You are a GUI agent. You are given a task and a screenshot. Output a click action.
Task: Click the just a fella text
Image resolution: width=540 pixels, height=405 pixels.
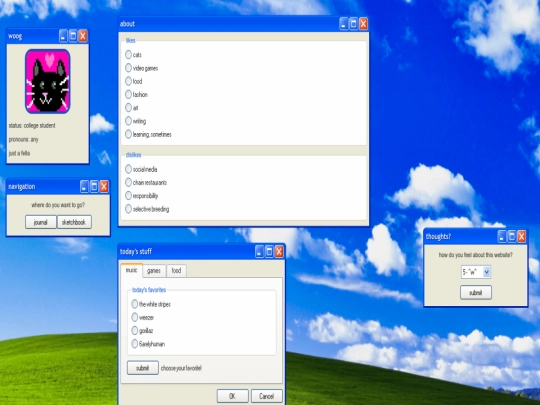pyautogui.click(x=19, y=153)
